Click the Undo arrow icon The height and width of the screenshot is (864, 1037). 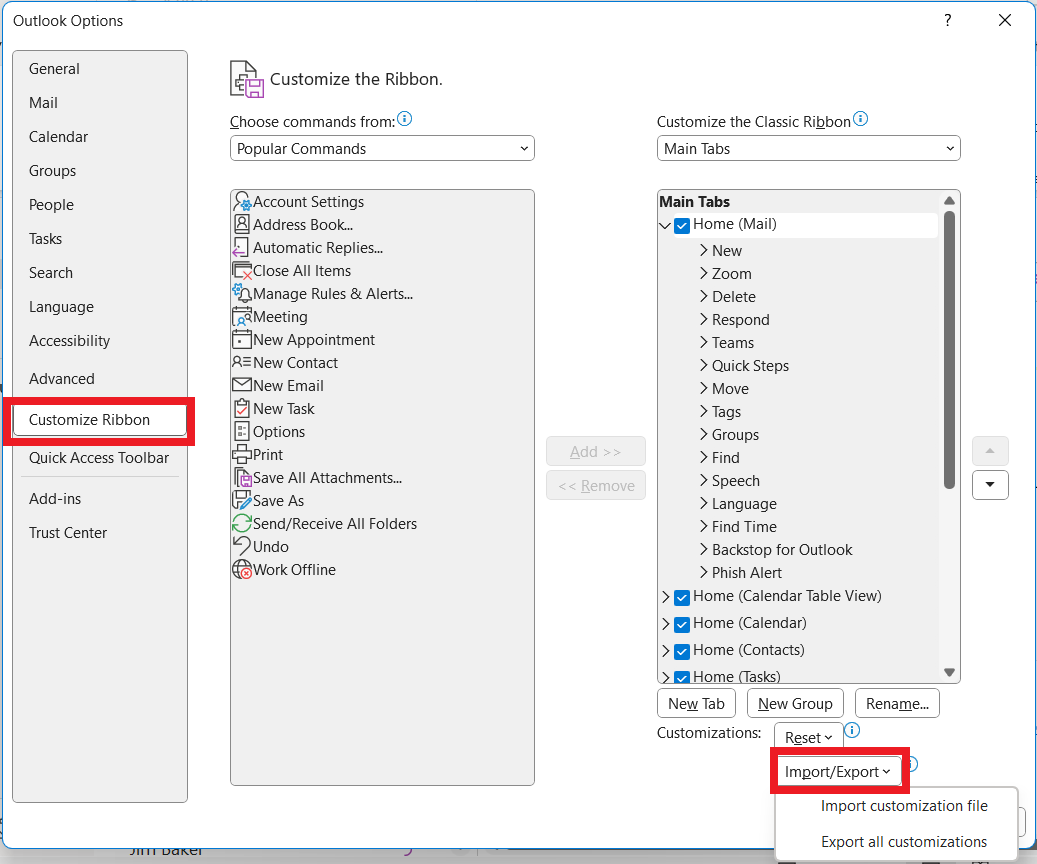242,546
